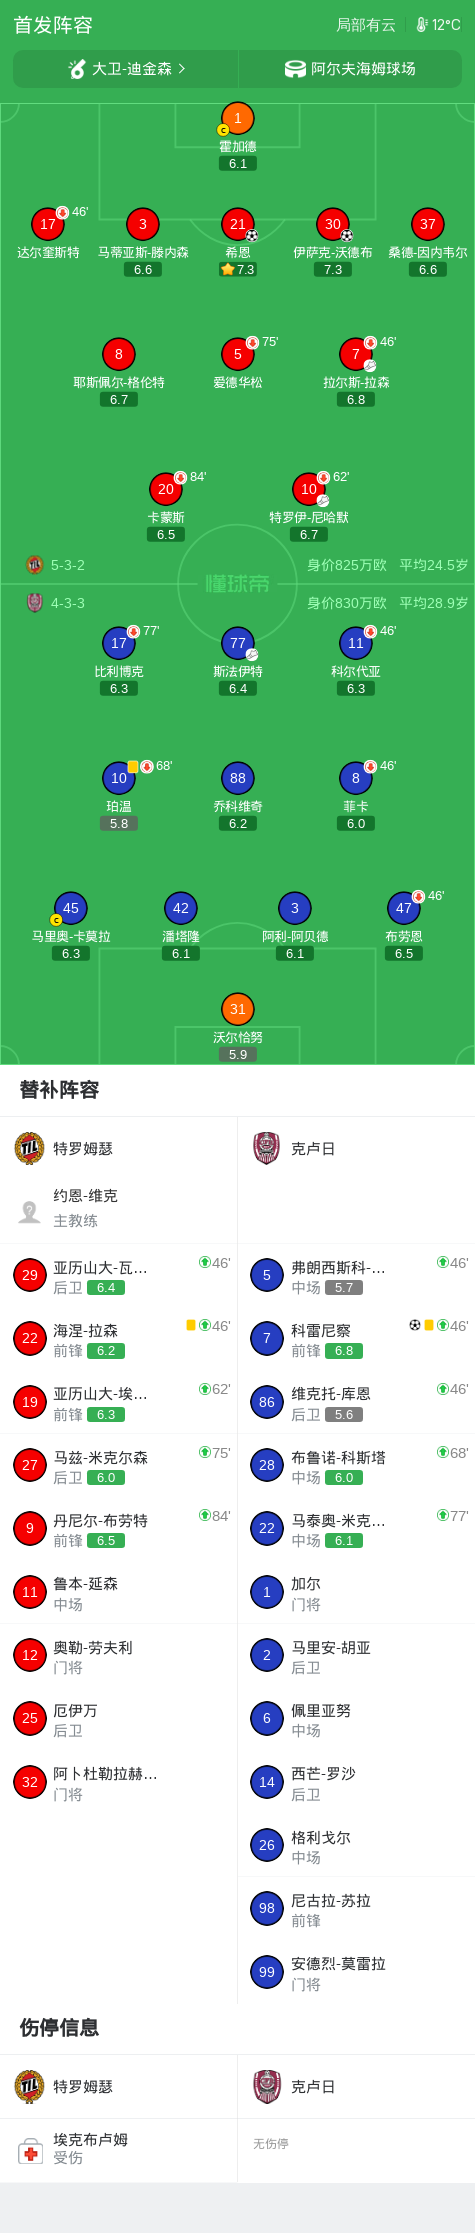
Task: Select bench player 尼古拉-苏拉 number 98
Action: [356, 1909]
